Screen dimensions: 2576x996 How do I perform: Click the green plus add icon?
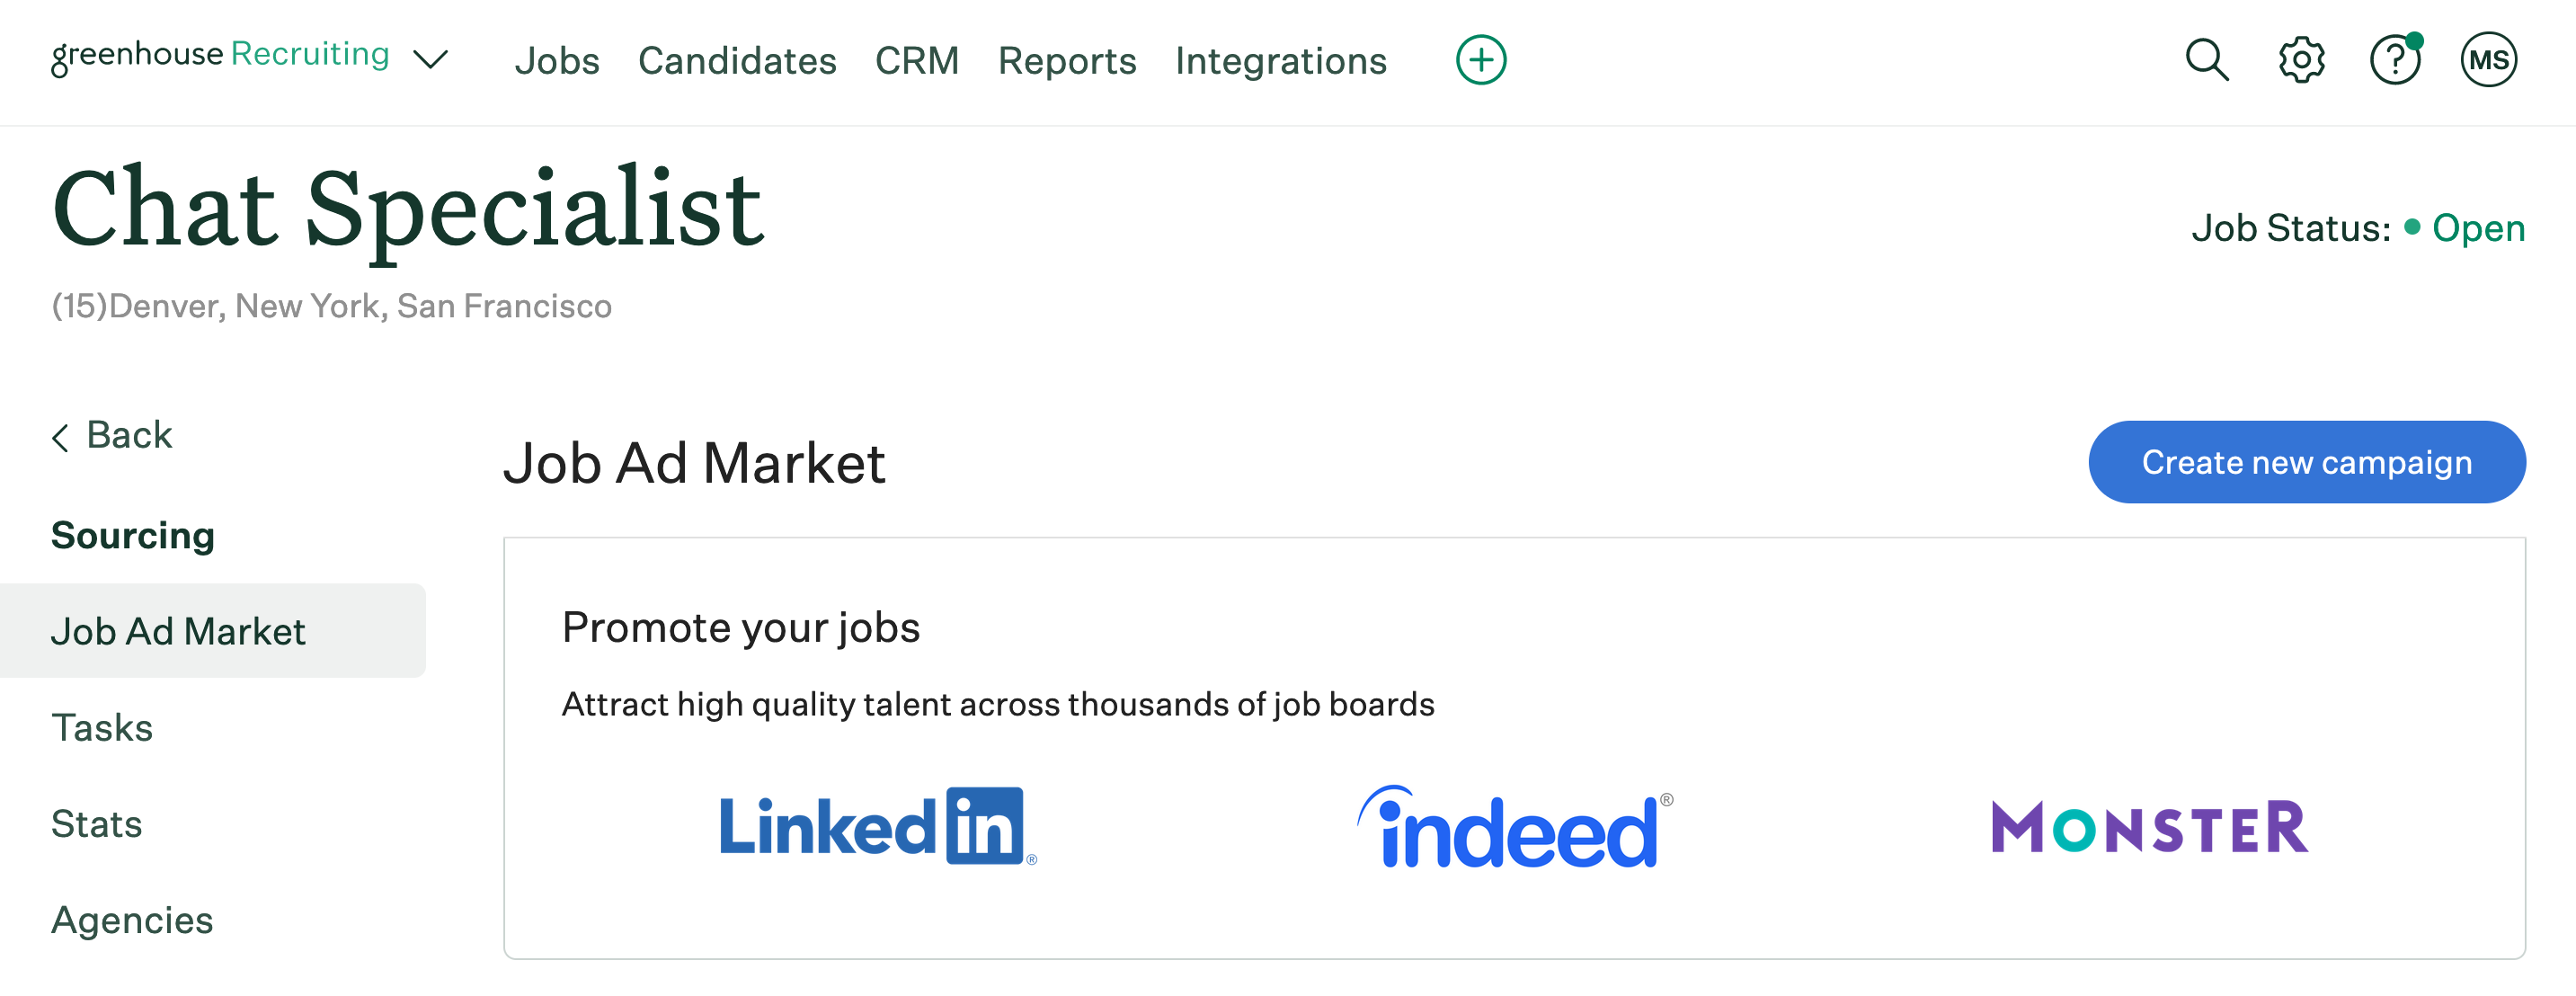click(1480, 60)
